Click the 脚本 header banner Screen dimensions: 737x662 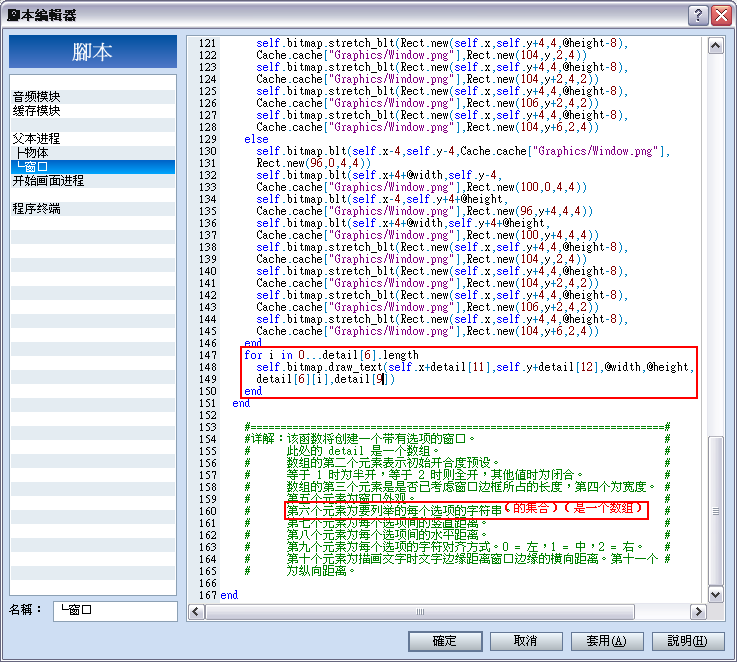[x=93, y=52]
